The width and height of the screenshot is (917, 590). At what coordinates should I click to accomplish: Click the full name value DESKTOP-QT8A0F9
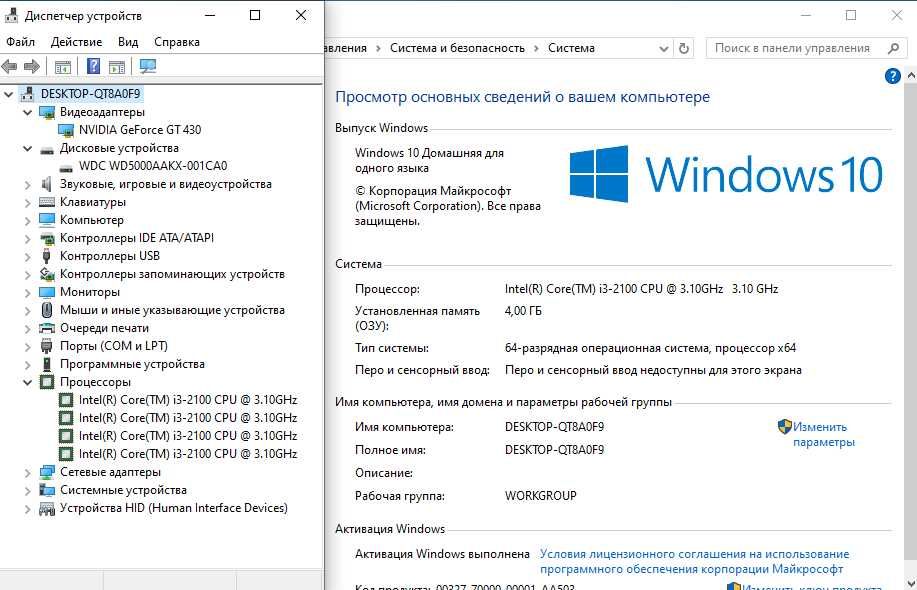click(x=554, y=450)
